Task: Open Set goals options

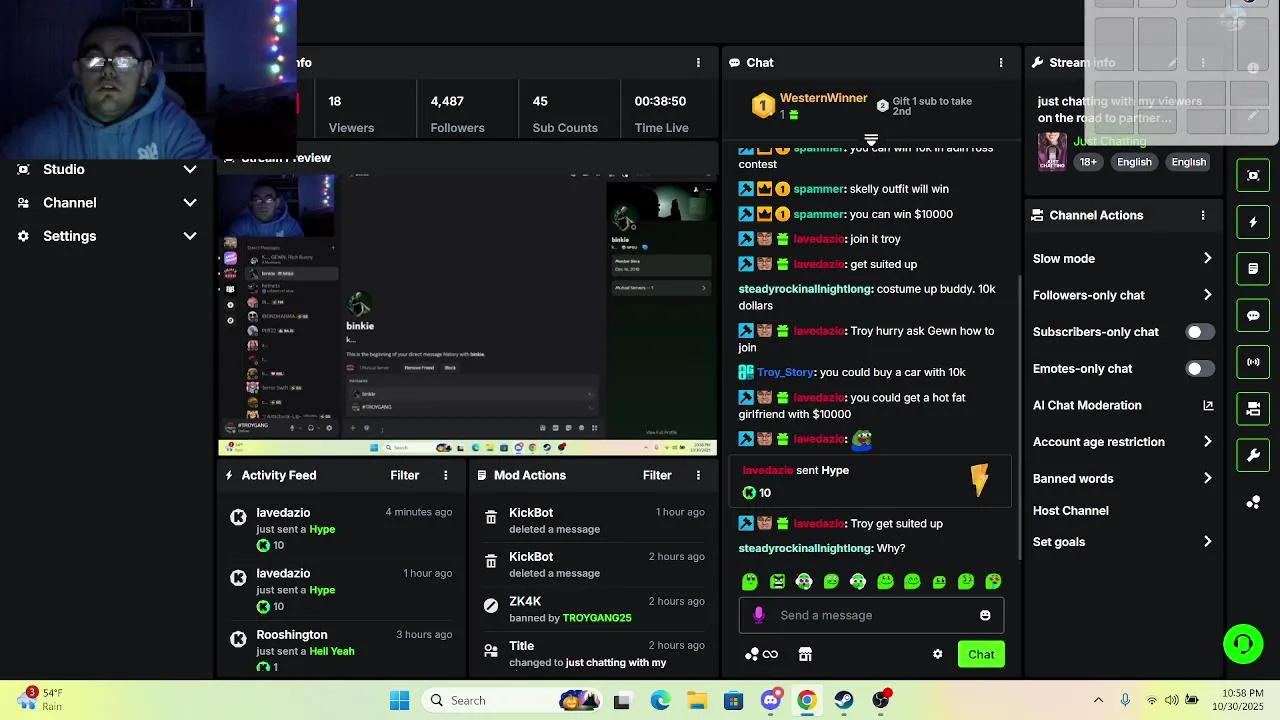Action: coord(1122,542)
